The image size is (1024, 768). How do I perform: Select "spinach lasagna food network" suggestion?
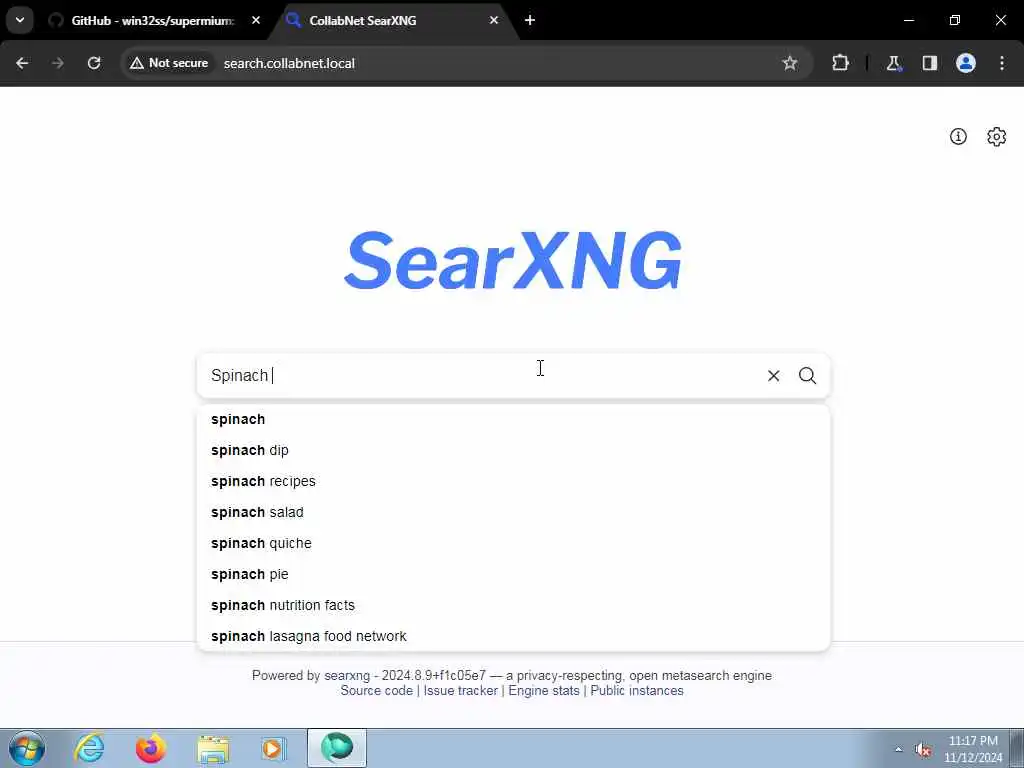513,636
